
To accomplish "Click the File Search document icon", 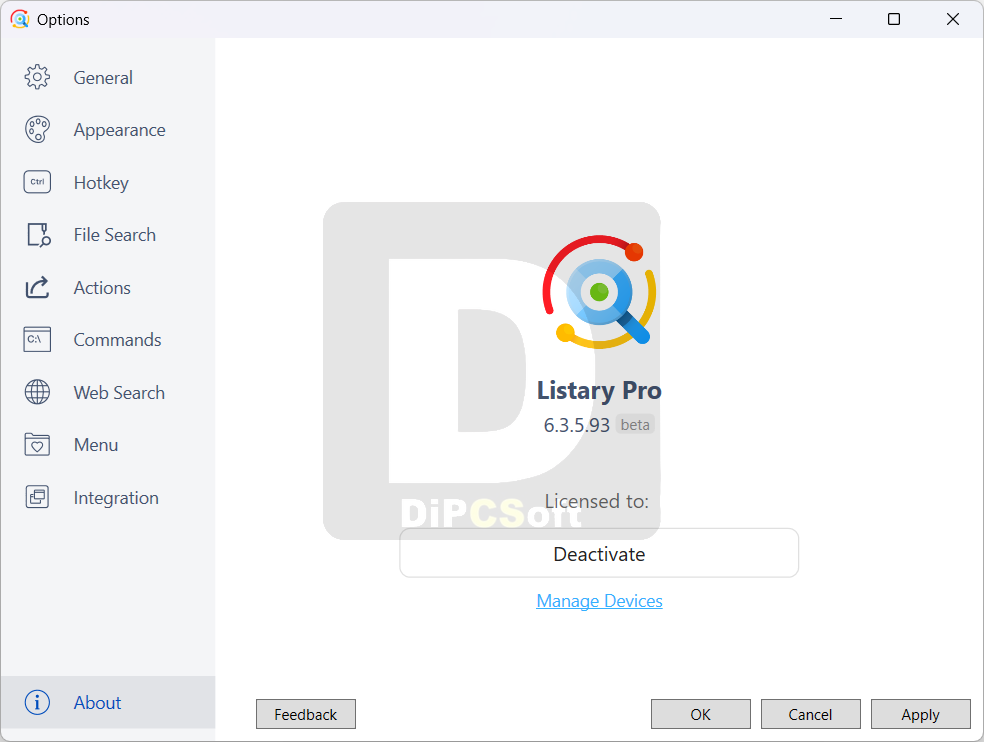I will tap(38, 235).
